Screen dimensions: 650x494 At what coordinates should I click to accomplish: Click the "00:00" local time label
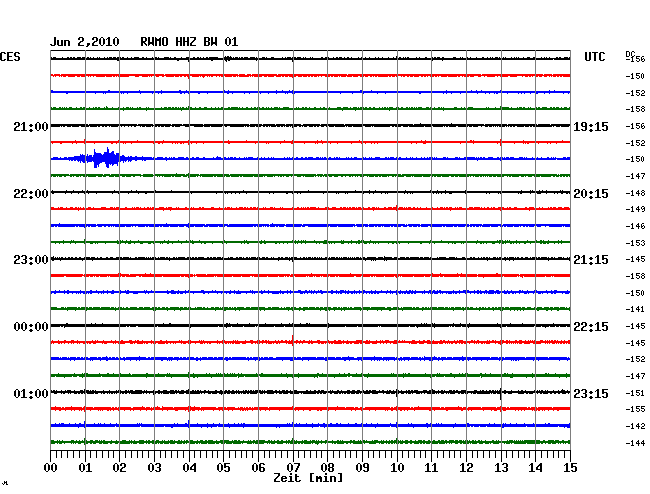point(31,327)
